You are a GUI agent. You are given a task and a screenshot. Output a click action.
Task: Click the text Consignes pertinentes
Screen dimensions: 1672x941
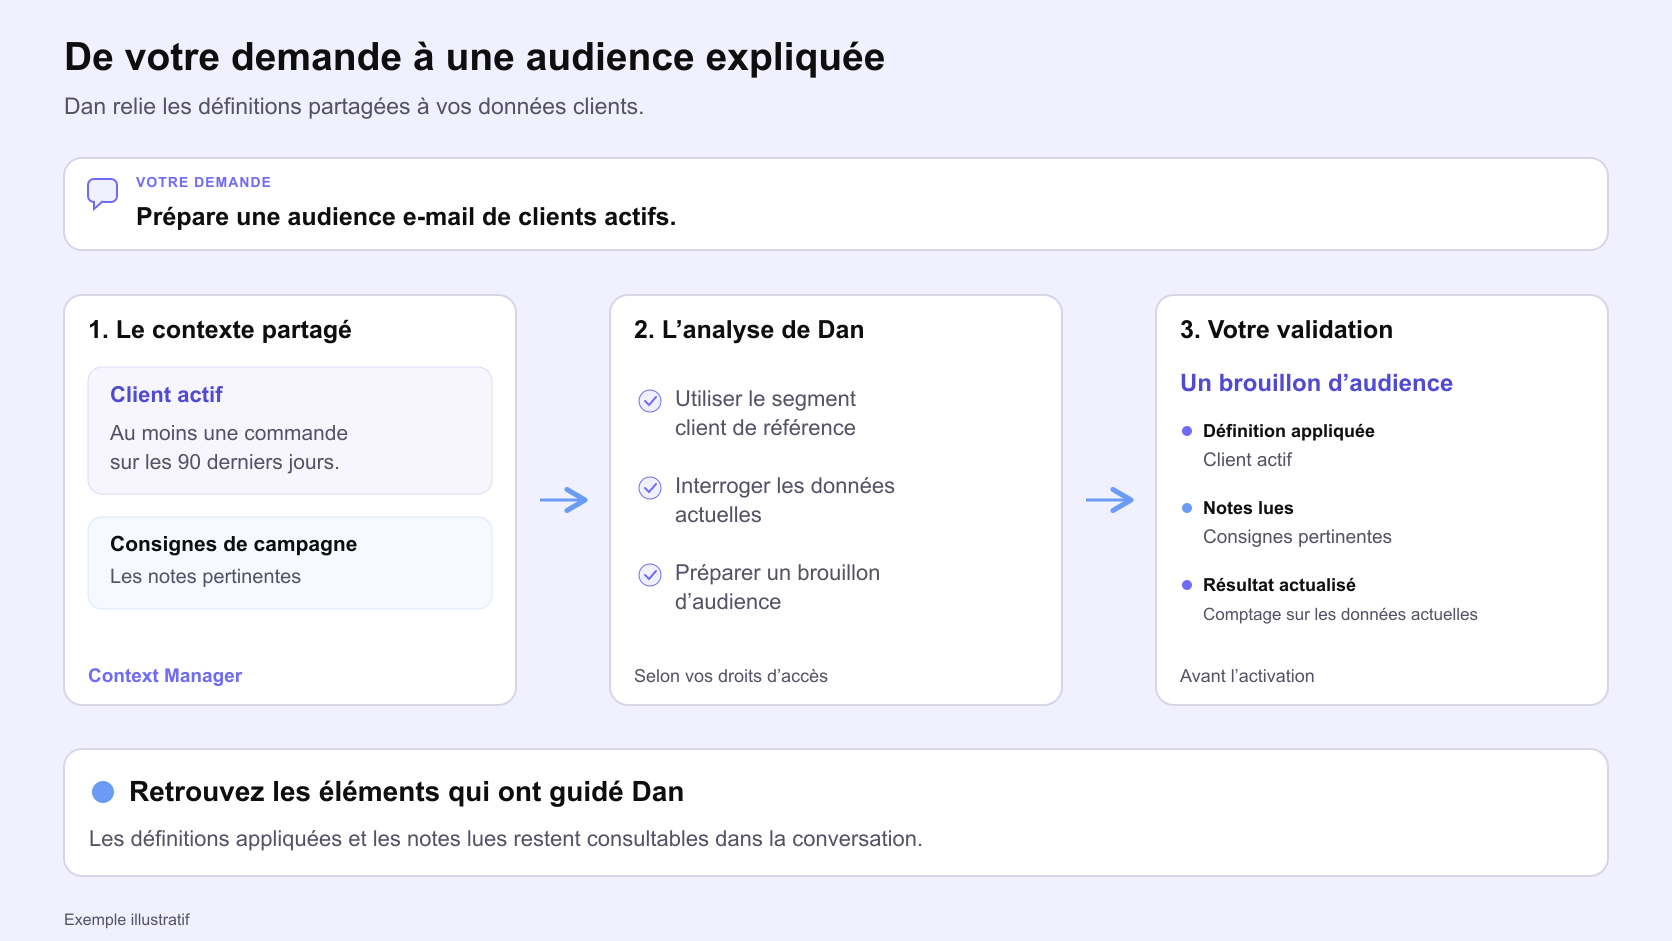coord(1297,537)
